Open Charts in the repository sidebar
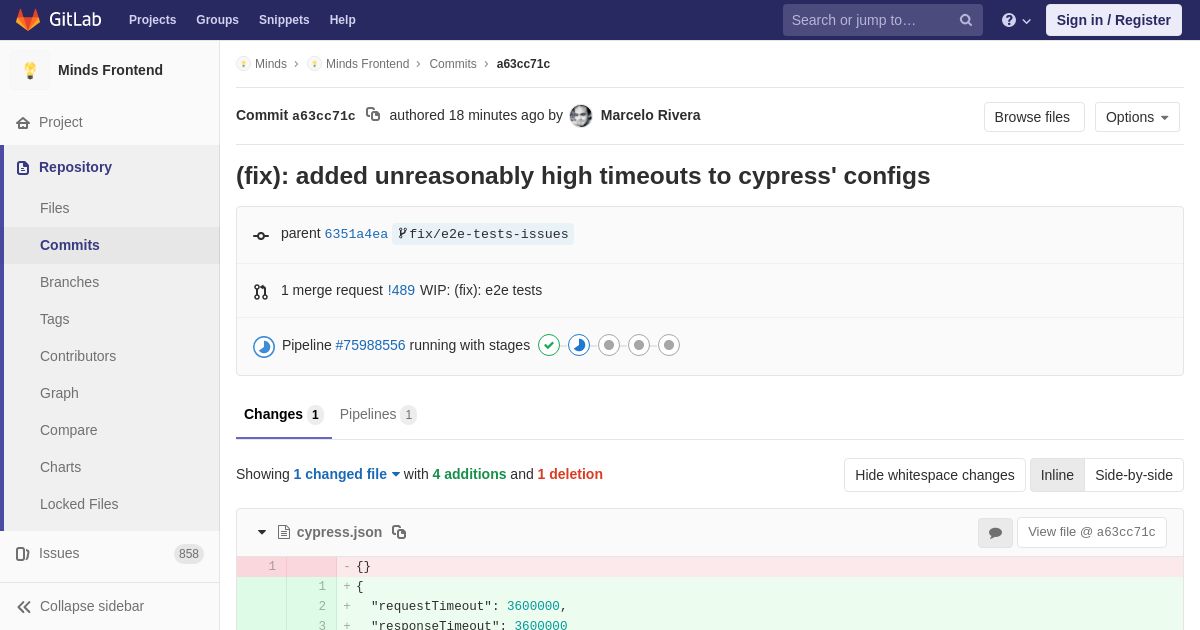 pyautogui.click(x=110, y=467)
